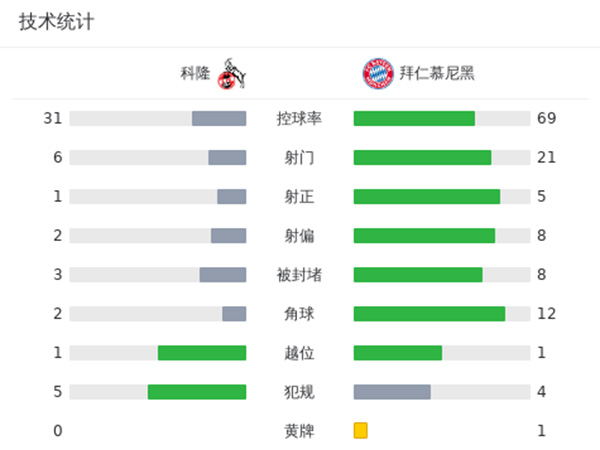Click the 控球率 stat label
This screenshot has width=600, height=450.
pos(299,119)
